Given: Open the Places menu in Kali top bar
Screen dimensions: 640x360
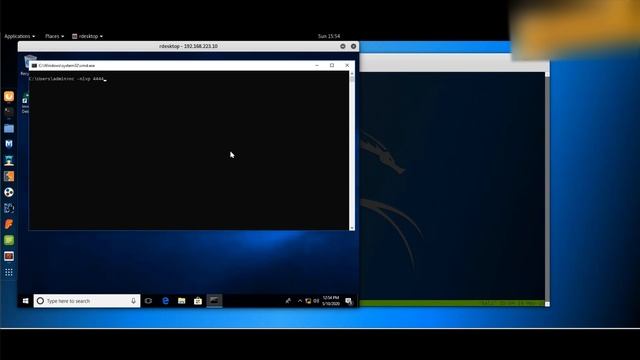Looking at the screenshot, I should point(54,36).
